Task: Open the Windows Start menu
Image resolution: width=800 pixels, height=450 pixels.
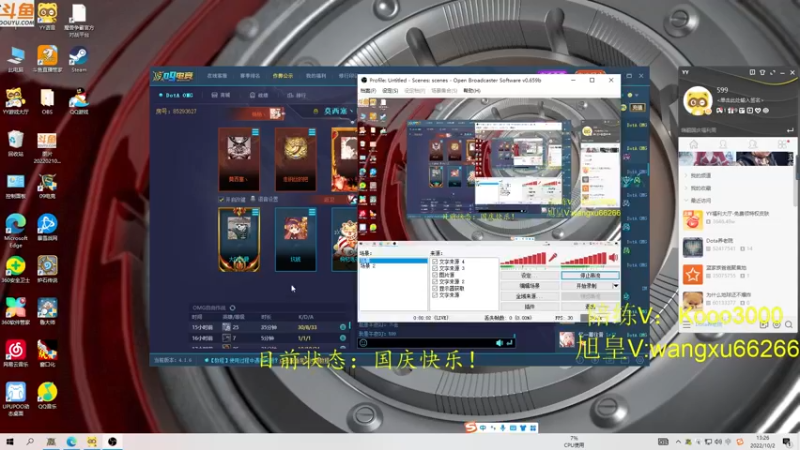Action: pyautogui.click(x=10, y=442)
